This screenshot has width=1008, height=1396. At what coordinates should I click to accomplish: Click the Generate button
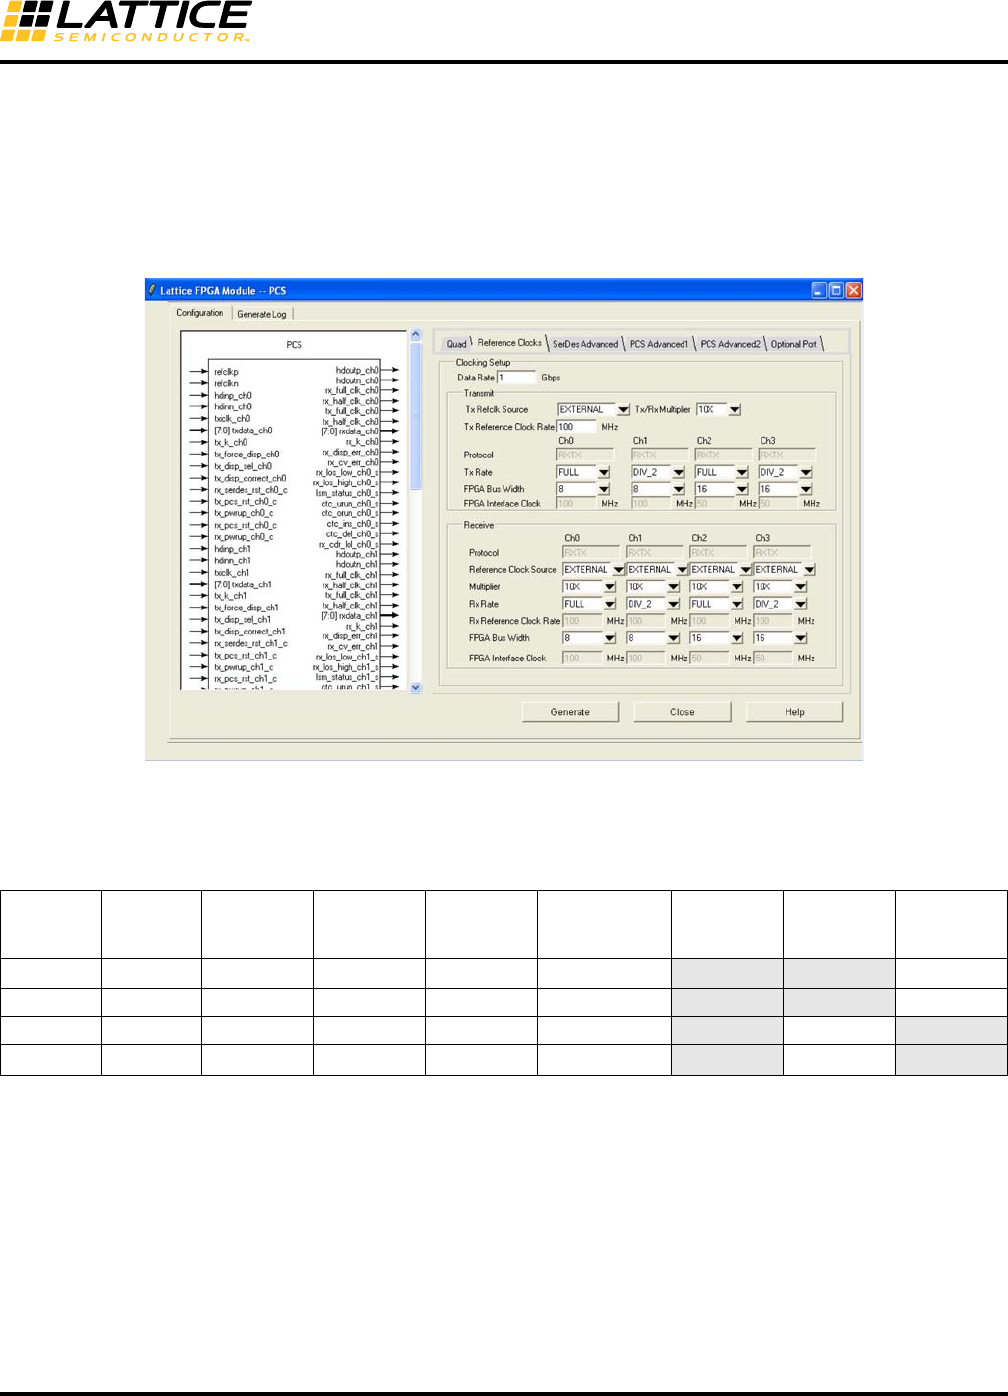[570, 712]
